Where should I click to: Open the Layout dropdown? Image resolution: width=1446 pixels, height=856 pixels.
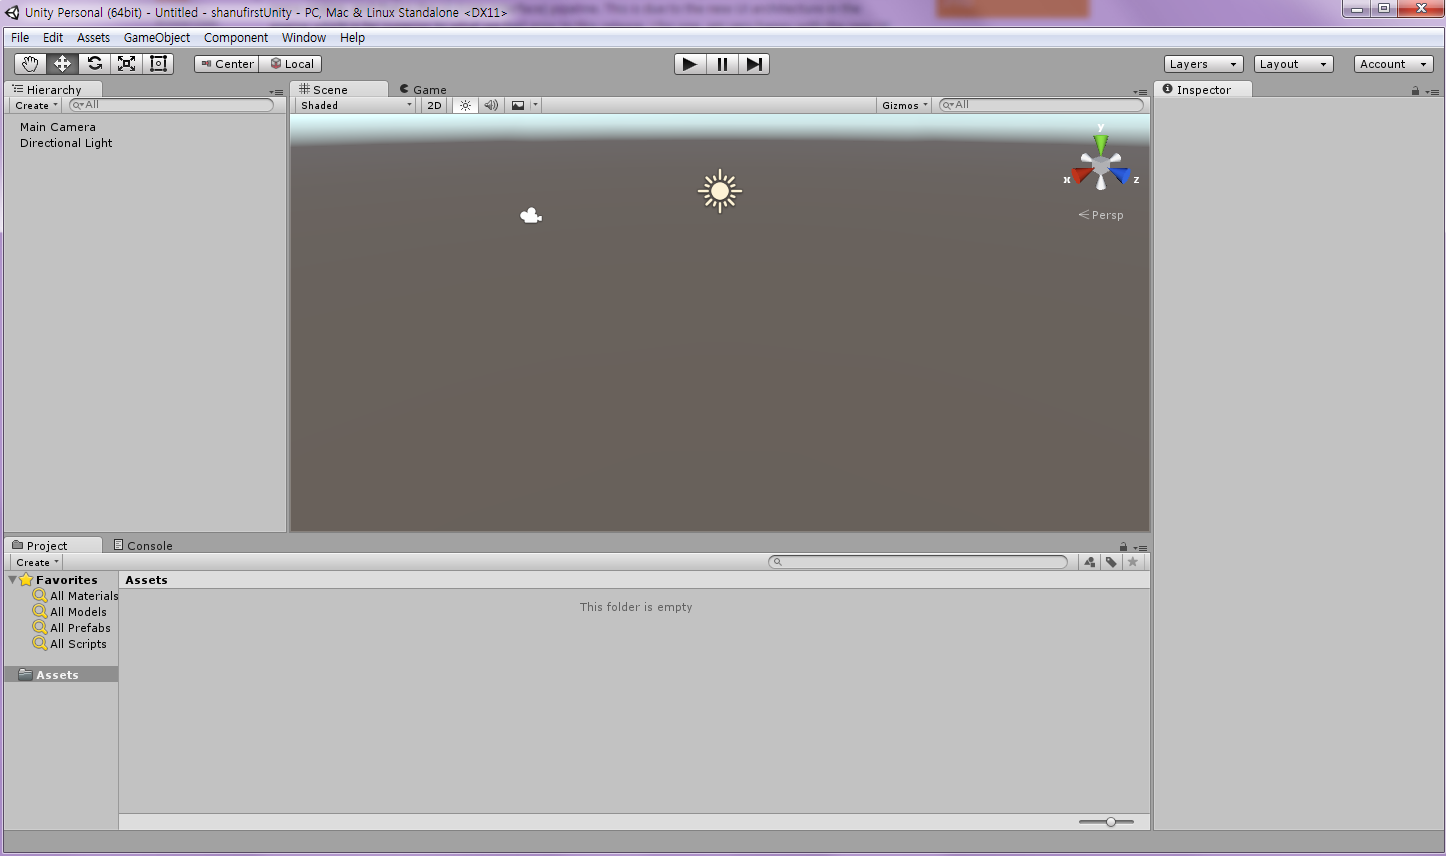(x=1294, y=64)
